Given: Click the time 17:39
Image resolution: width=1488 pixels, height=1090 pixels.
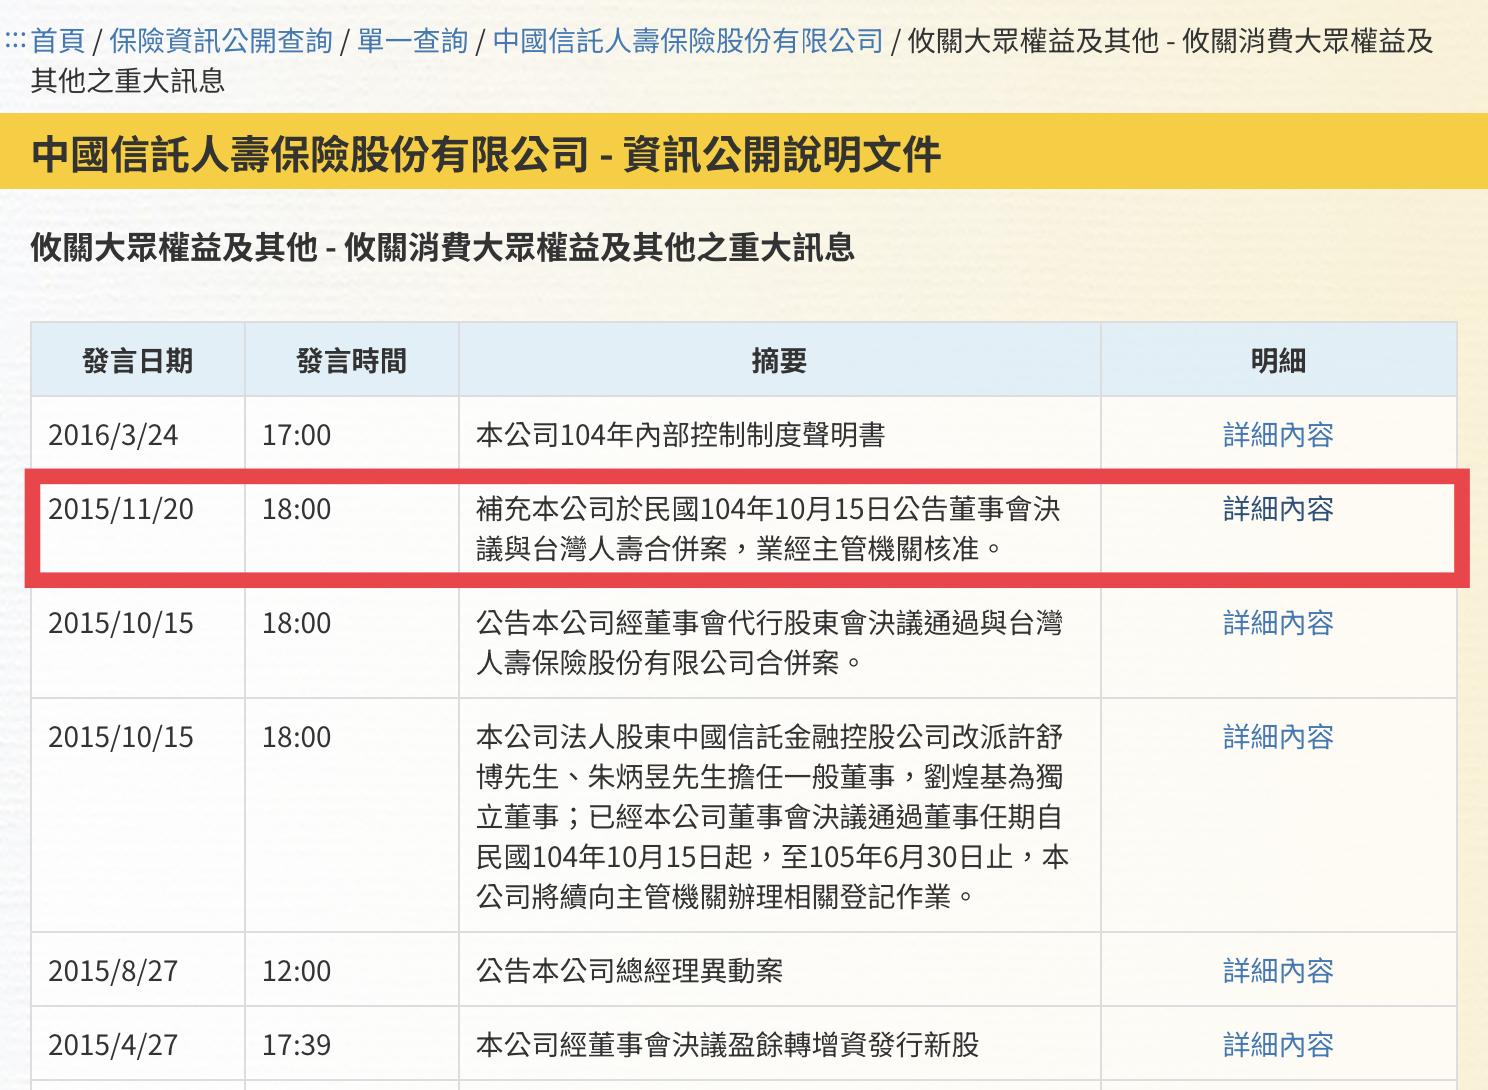Looking at the screenshot, I should point(296,1045).
